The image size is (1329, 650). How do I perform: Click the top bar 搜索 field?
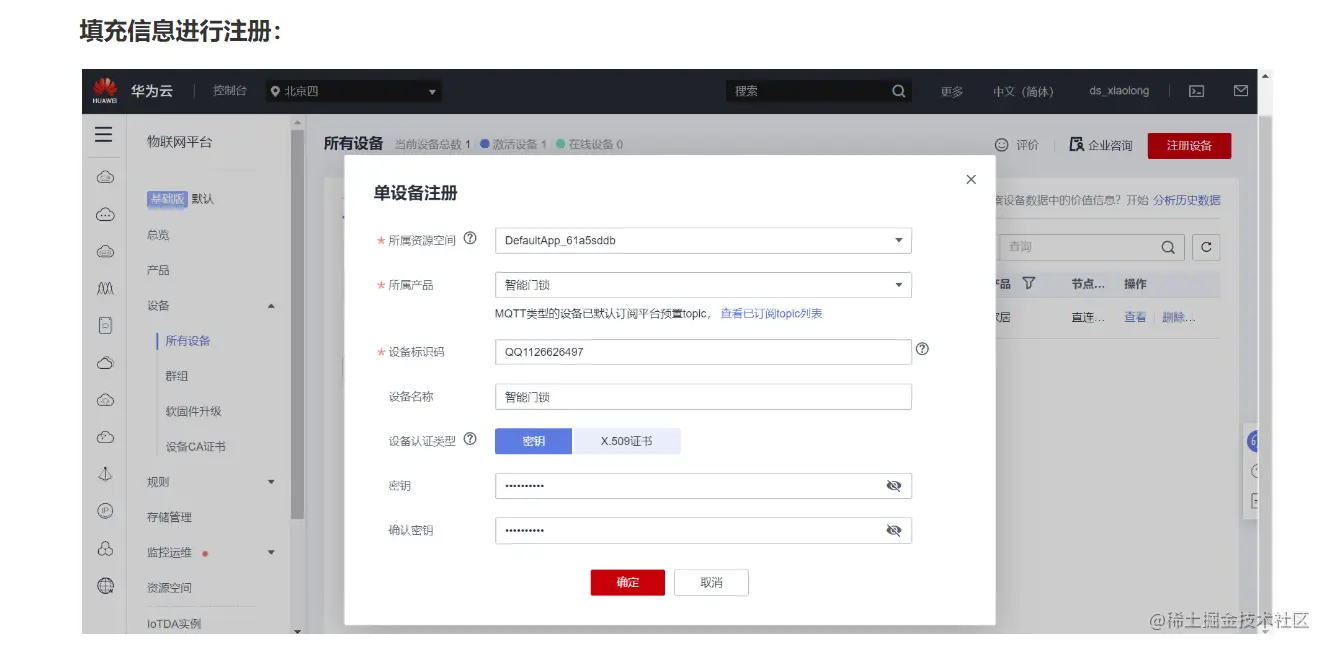click(818, 91)
